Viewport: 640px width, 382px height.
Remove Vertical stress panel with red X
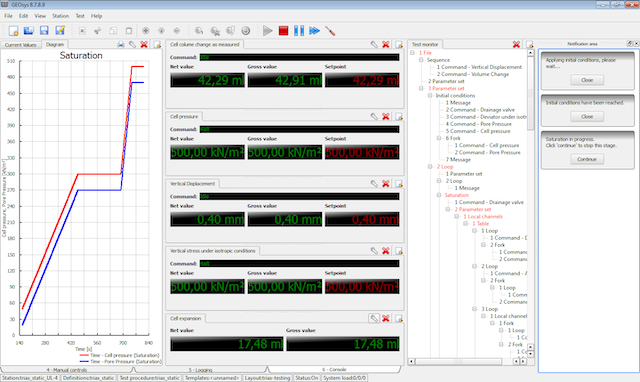[386, 251]
